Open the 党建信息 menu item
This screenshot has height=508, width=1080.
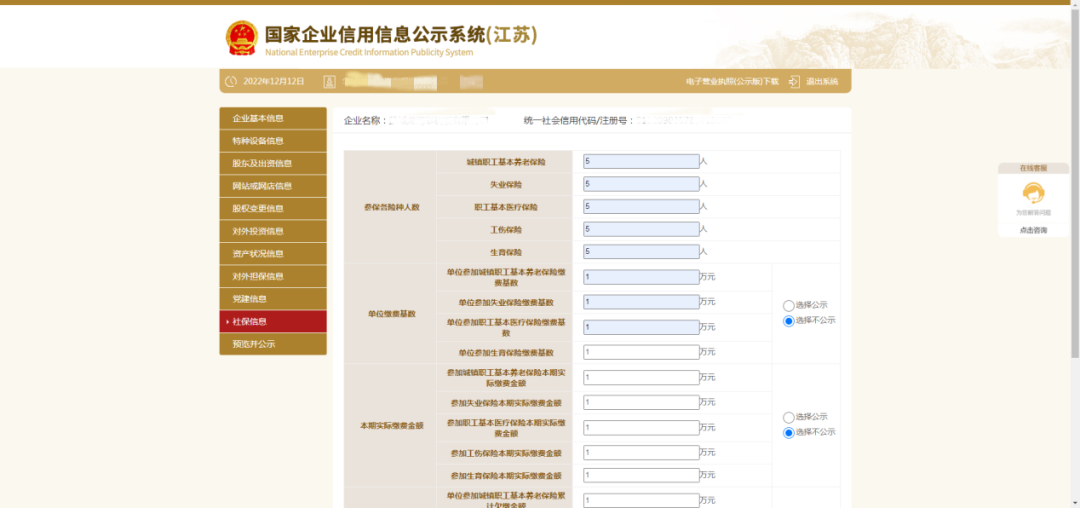[273, 299]
